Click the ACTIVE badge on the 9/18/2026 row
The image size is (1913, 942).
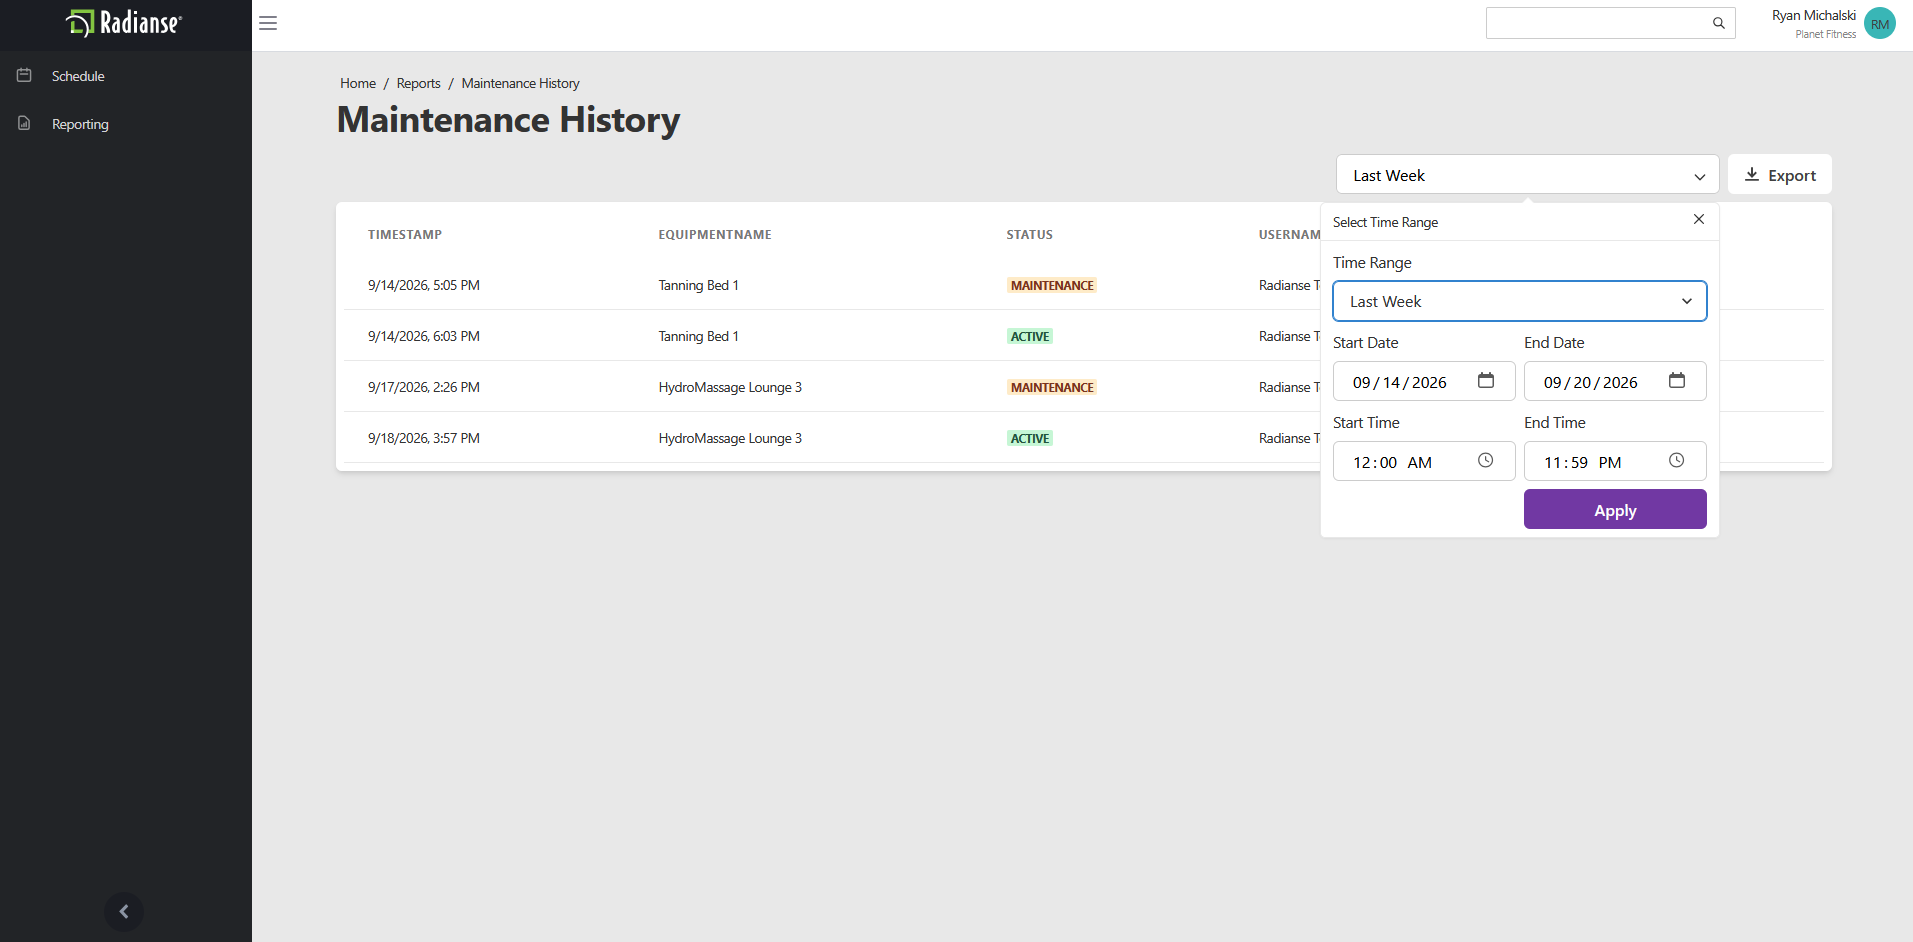(1030, 438)
